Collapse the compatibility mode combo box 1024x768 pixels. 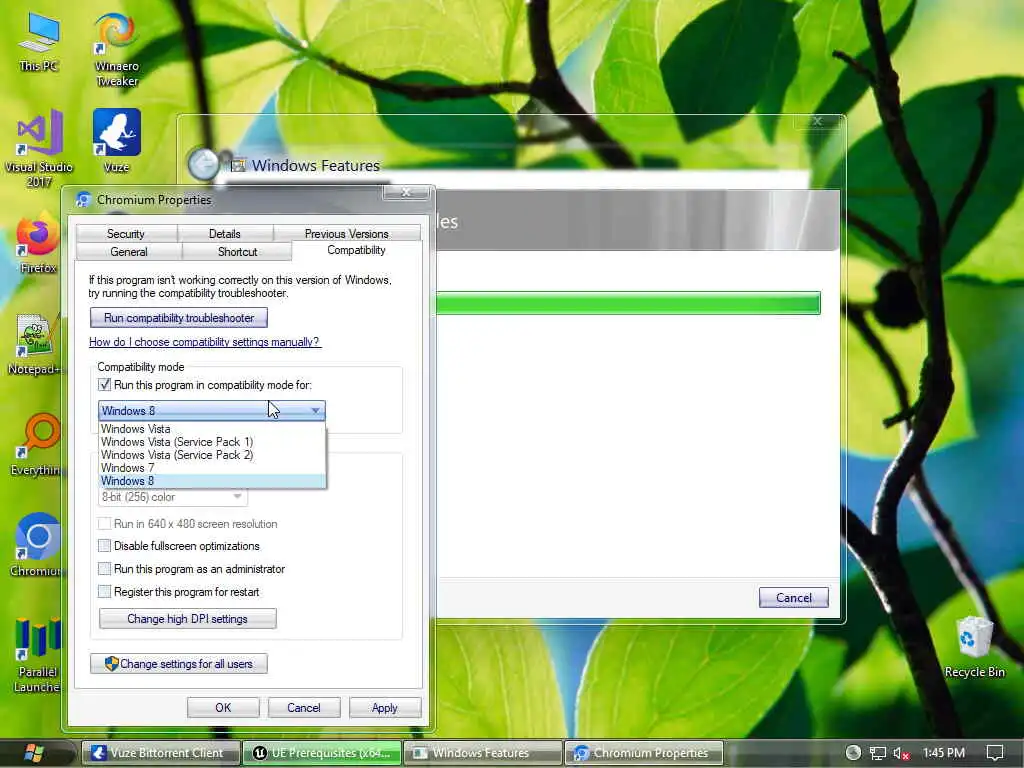212,411
